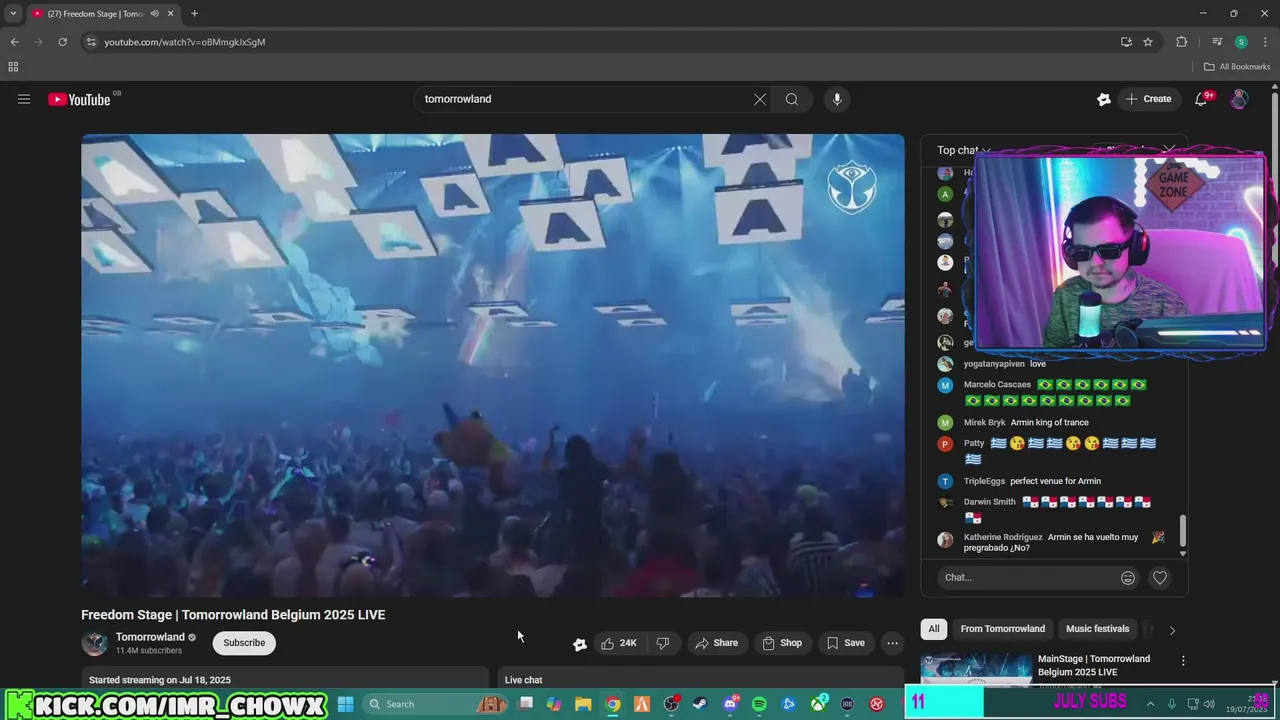Subscribe to the Tomorrowland channel
Image resolution: width=1280 pixels, height=720 pixels.
(244, 643)
